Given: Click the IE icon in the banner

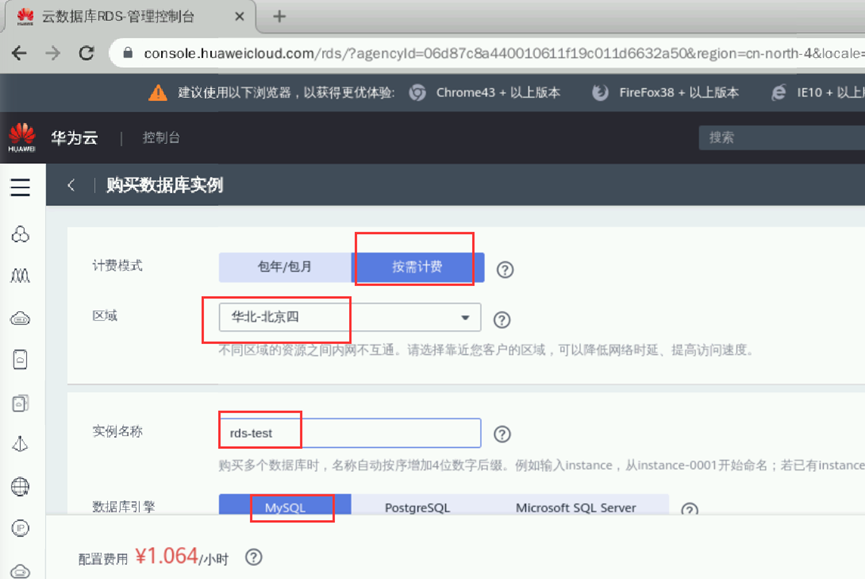Looking at the screenshot, I should (778, 93).
